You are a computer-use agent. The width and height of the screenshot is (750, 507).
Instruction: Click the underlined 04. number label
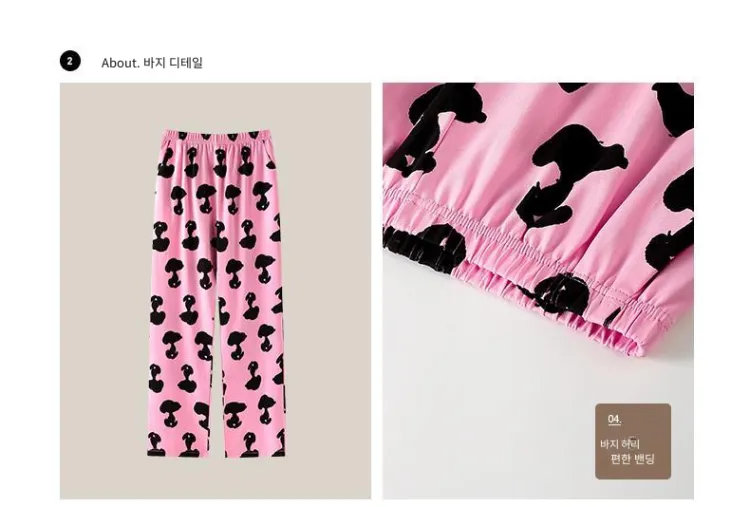coord(614,419)
